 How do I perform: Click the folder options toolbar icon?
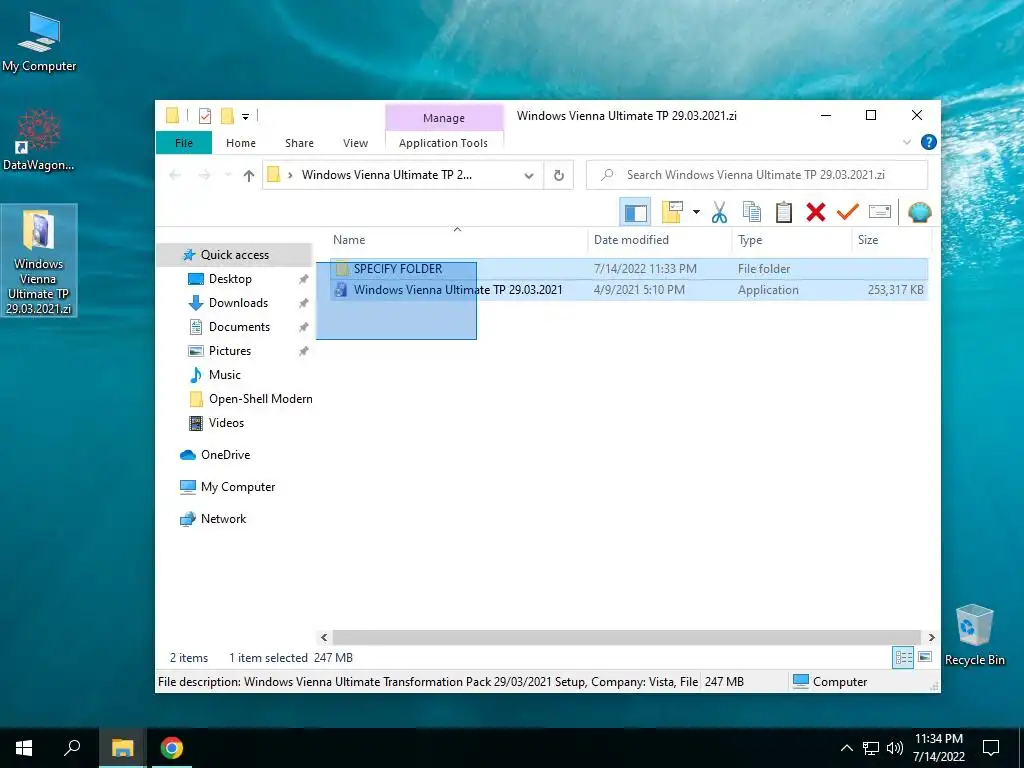[672, 212]
